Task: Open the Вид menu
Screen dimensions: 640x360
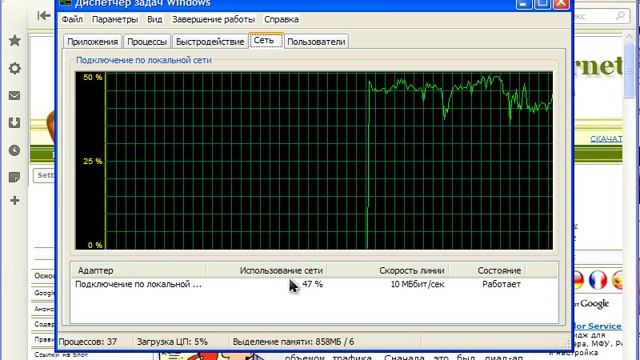Action: 155,19
